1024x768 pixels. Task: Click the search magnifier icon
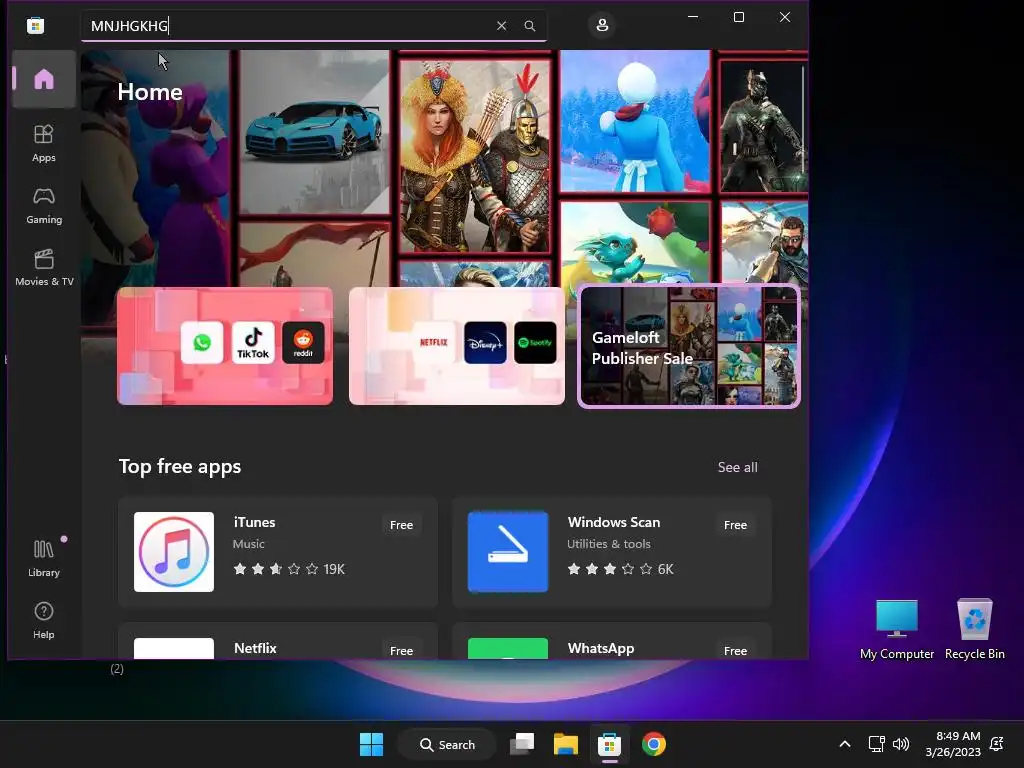pos(530,25)
